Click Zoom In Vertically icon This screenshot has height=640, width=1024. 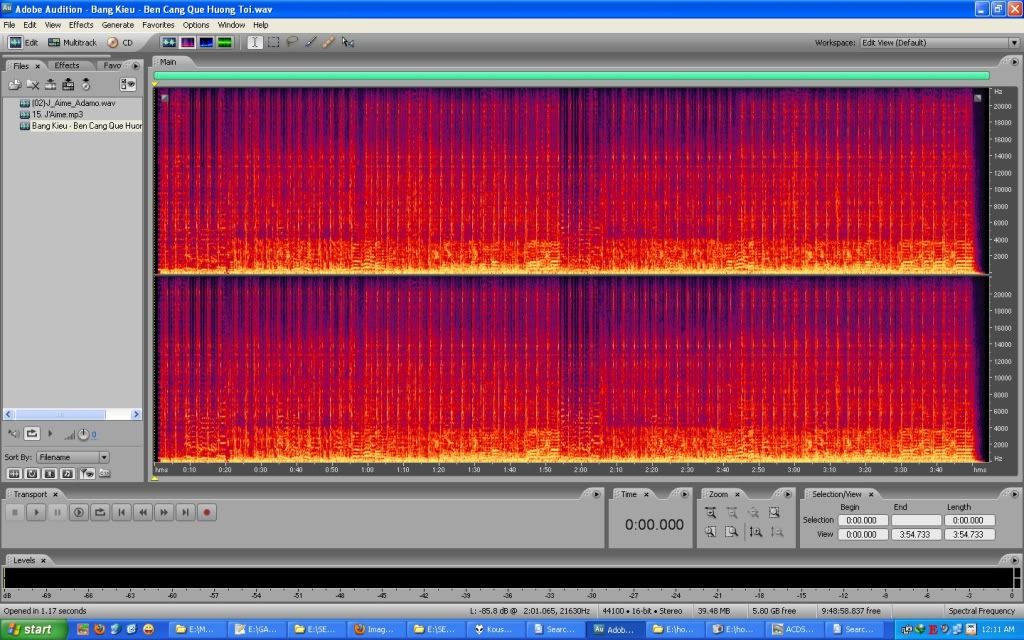coord(756,532)
